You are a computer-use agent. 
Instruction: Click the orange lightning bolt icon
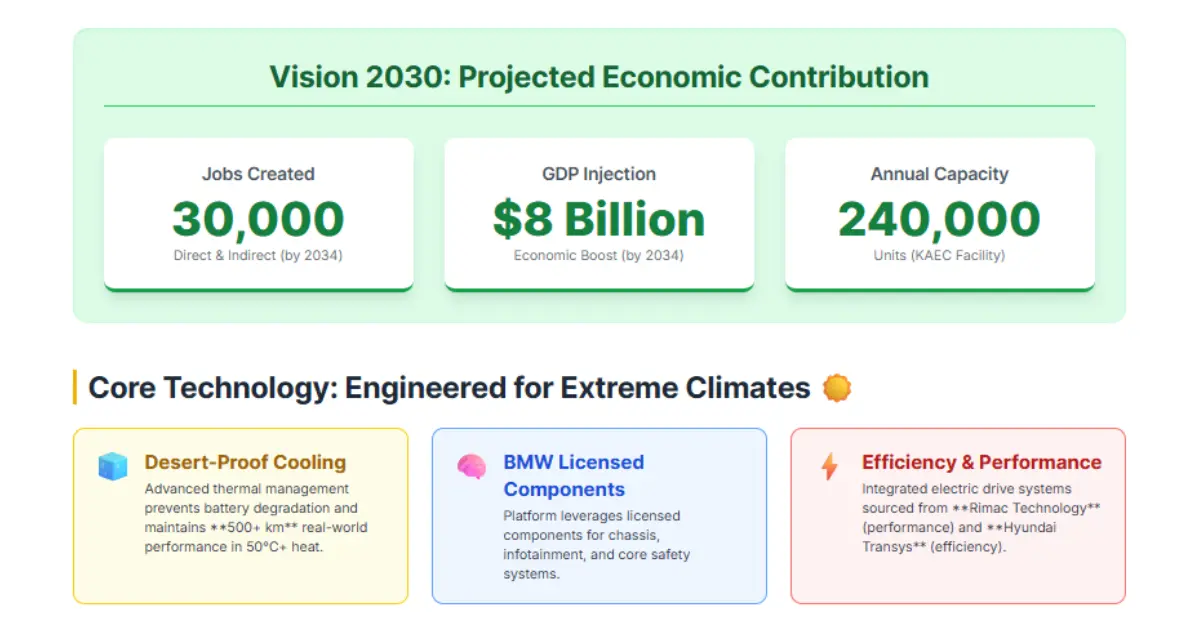pos(829,466)
